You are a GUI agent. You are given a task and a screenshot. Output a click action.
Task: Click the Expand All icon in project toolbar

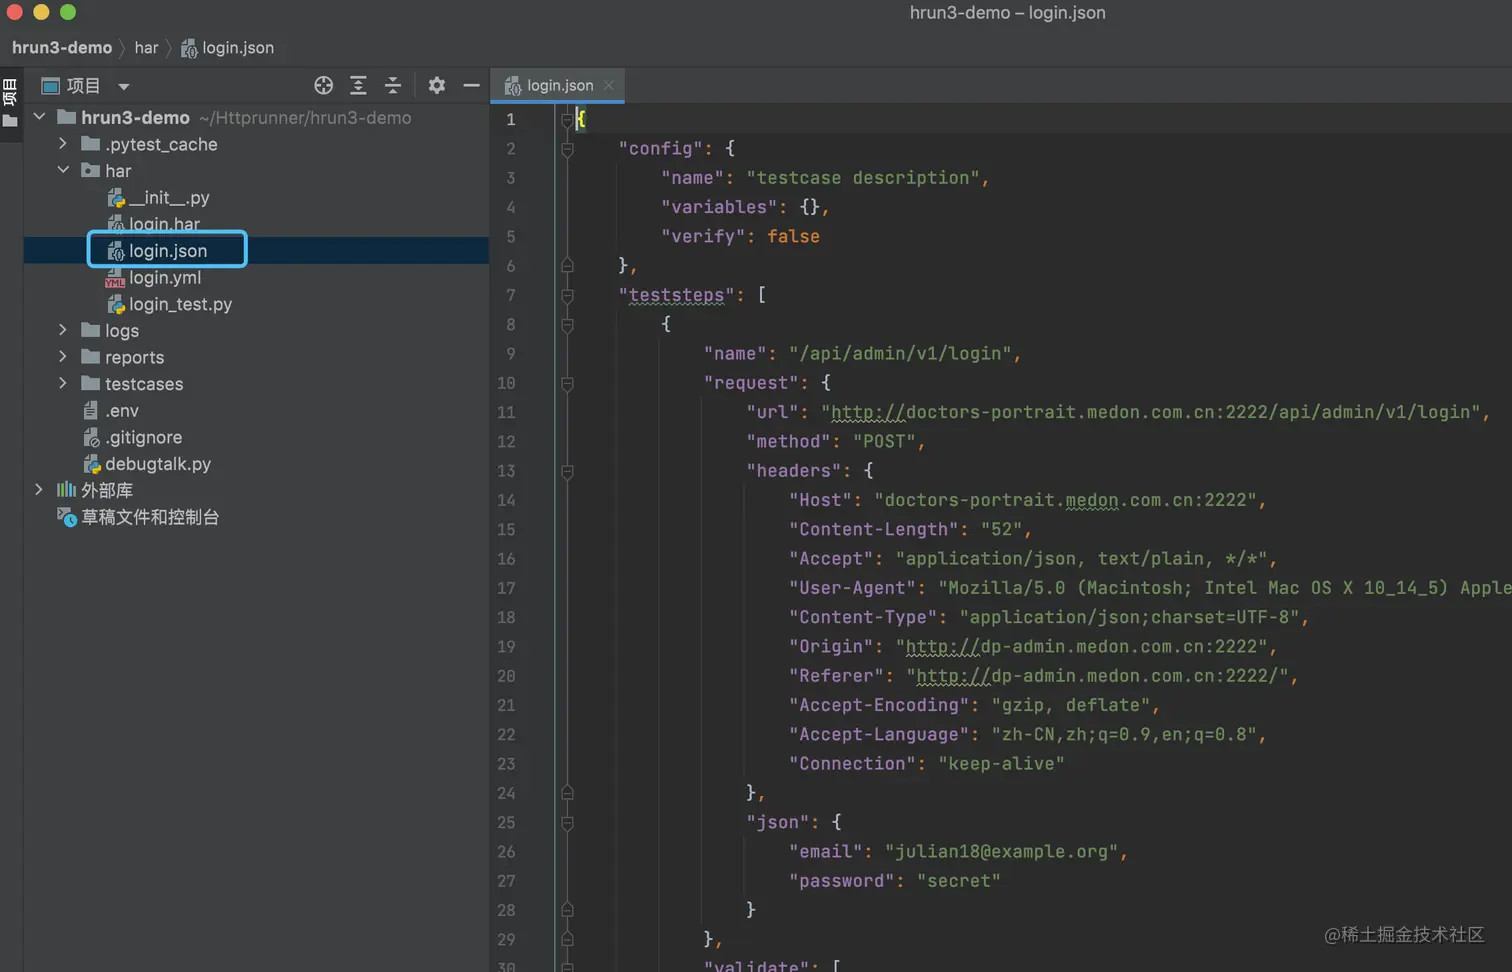click(358, 86)
